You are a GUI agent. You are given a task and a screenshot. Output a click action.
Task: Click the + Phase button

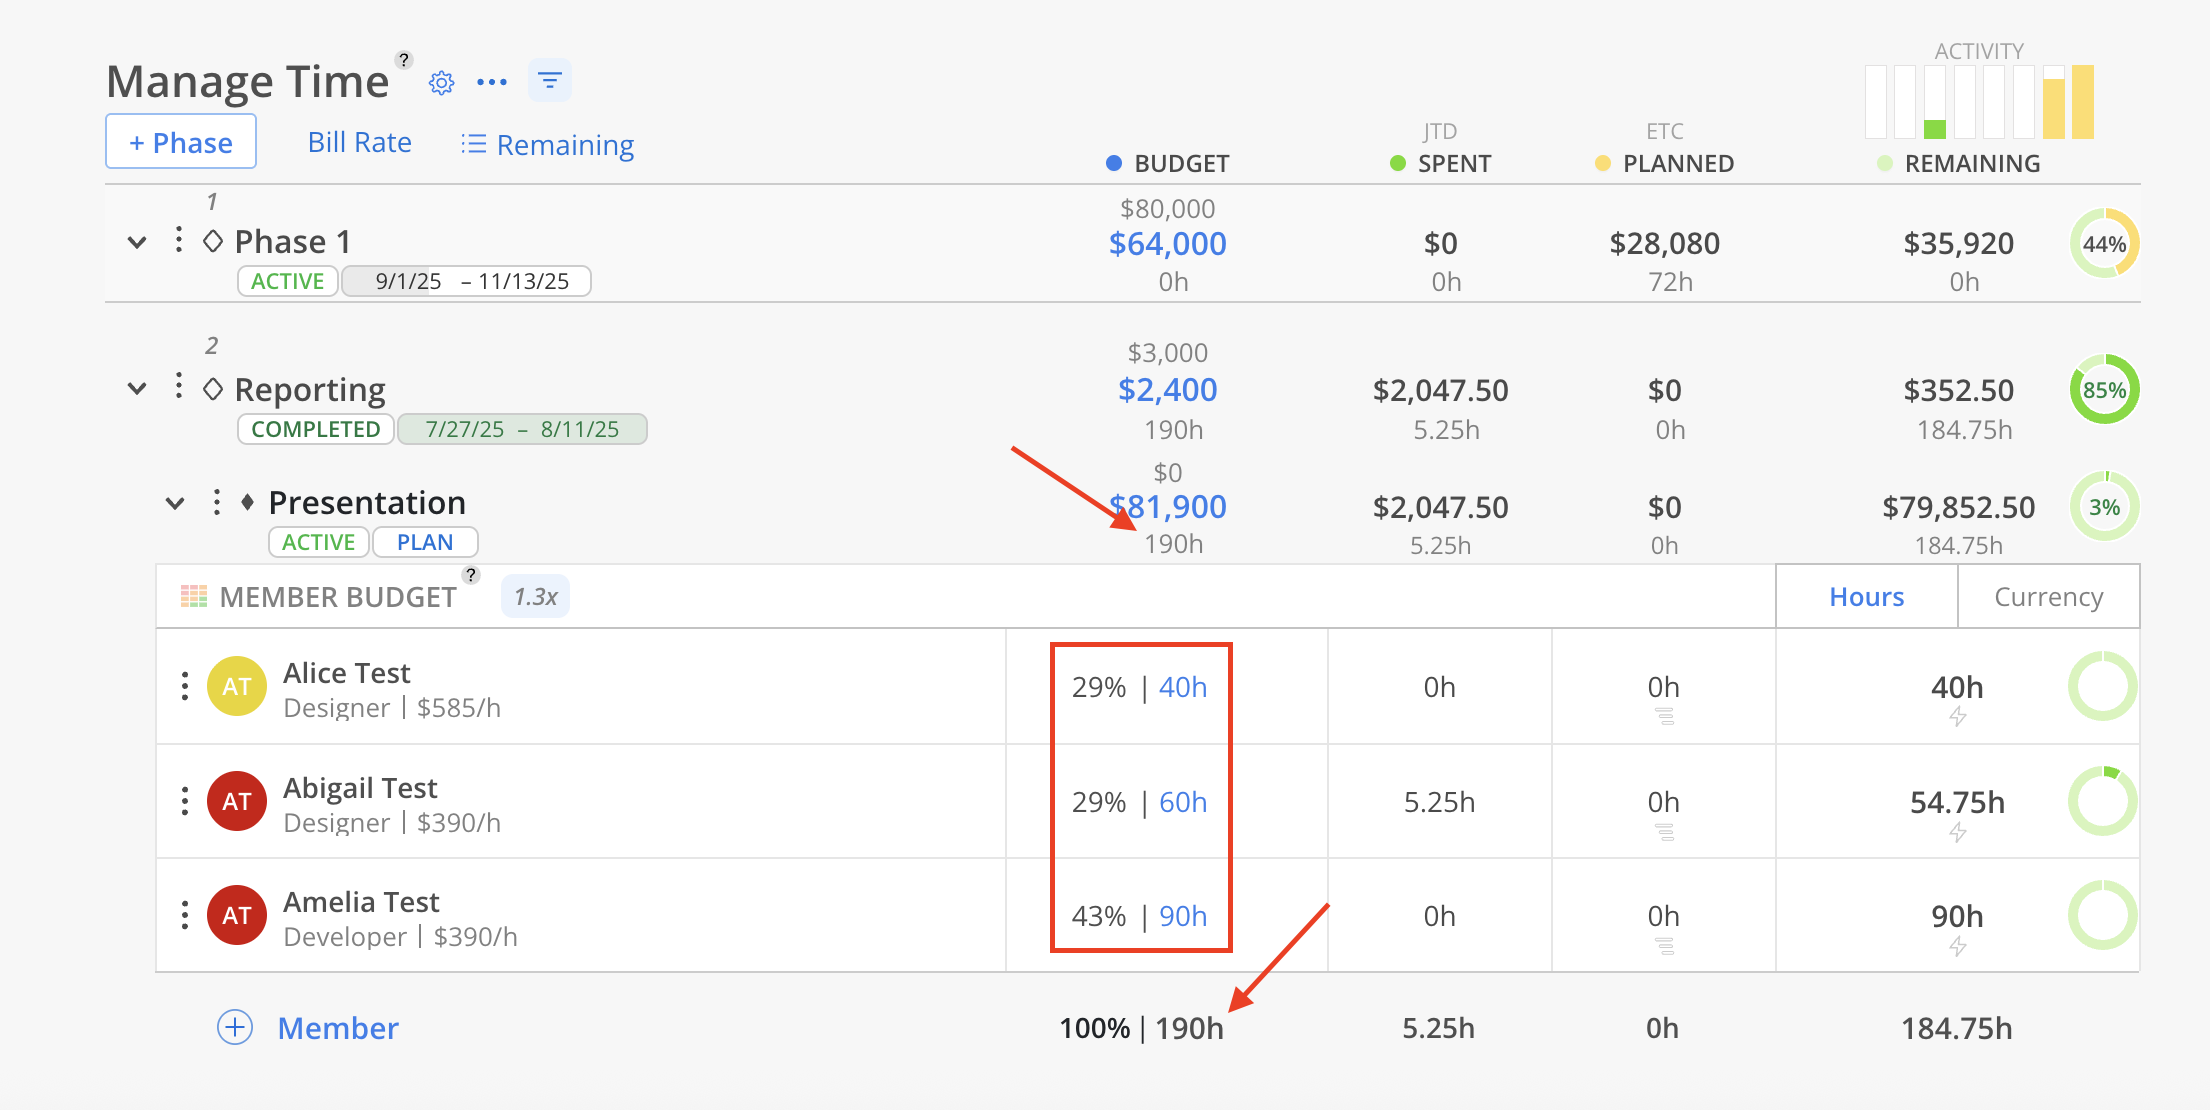(x=181, y=142)
